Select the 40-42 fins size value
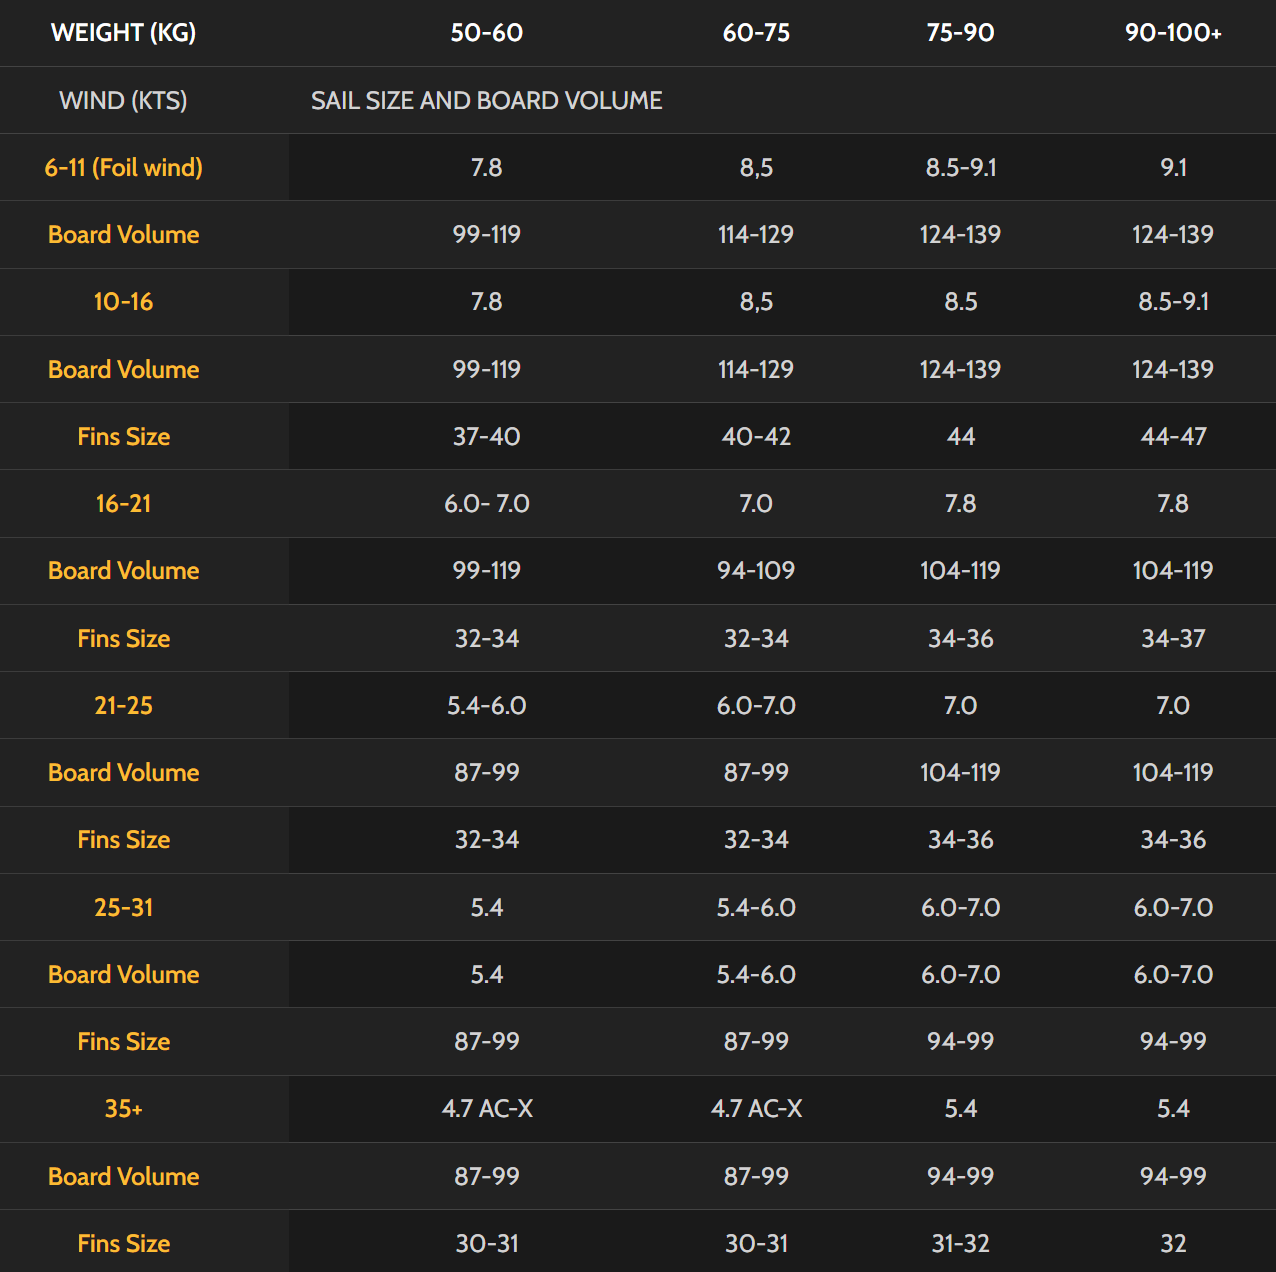 [x=756, y=437]
